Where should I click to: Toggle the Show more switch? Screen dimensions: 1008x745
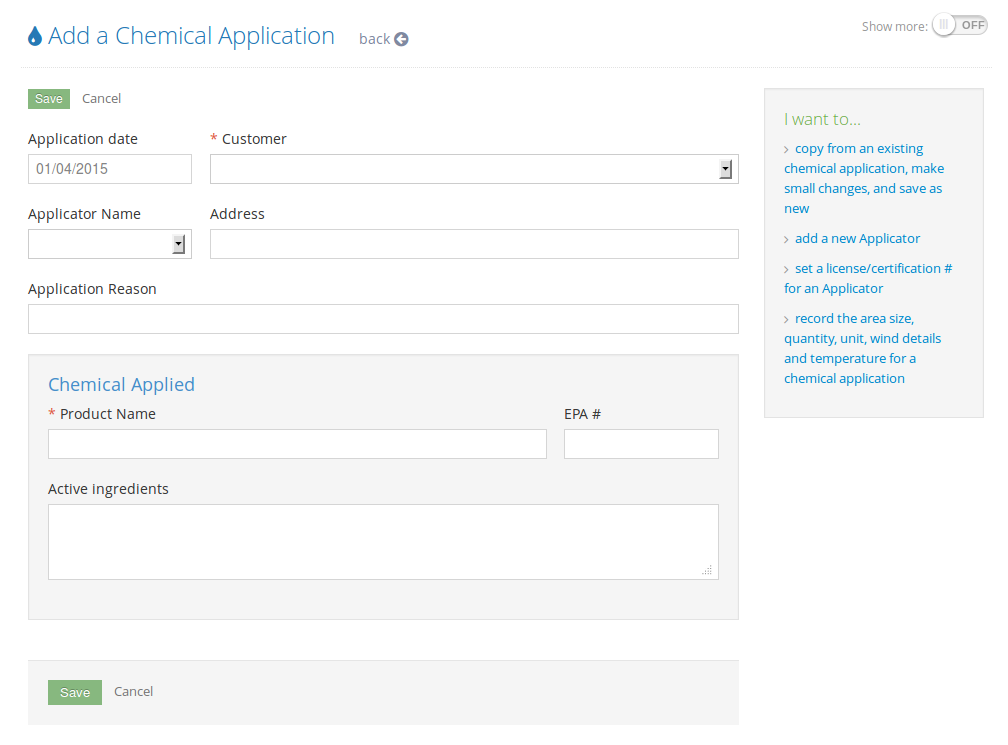pos(960,26)
